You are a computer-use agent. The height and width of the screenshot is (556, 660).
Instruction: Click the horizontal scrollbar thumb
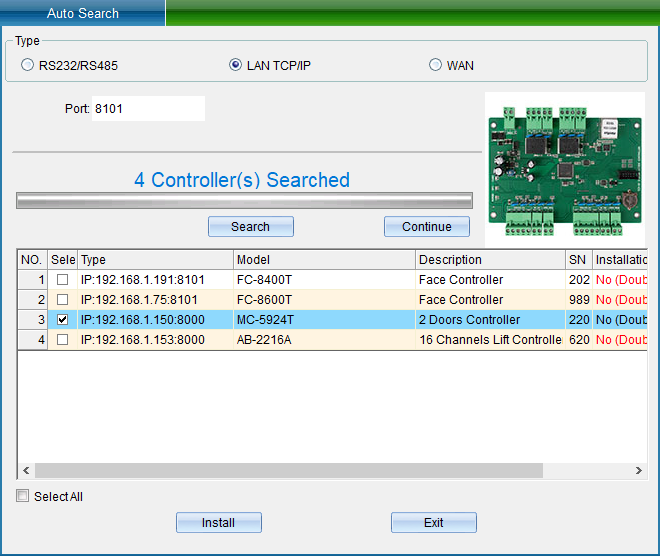pos(289,470)
